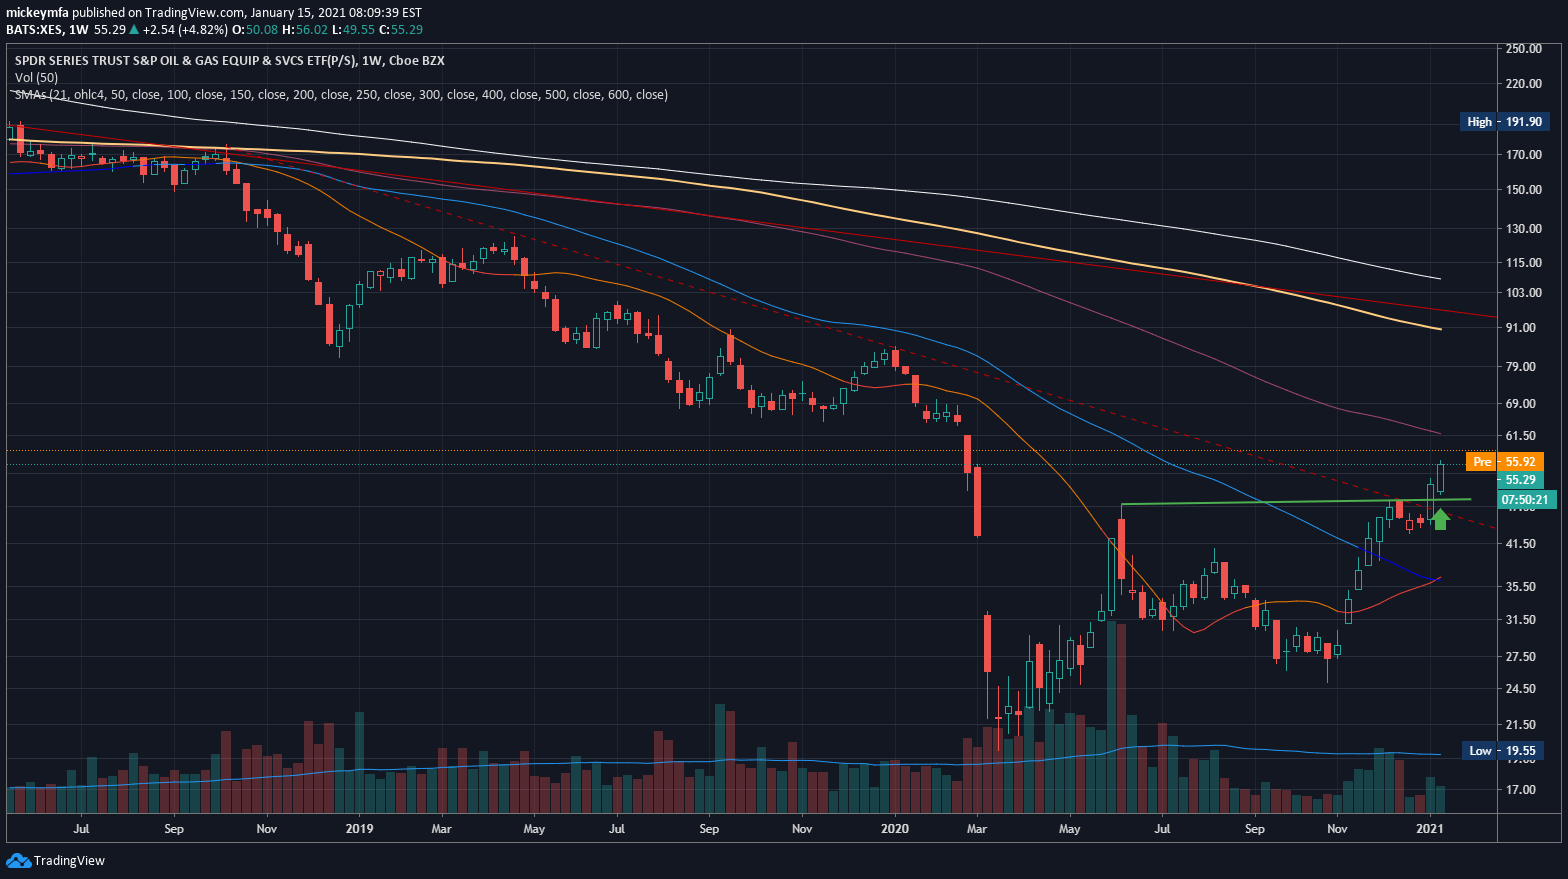The image size is (1568, 879).
Task: Click the 61.50 price axis label
Action: 1523,436
